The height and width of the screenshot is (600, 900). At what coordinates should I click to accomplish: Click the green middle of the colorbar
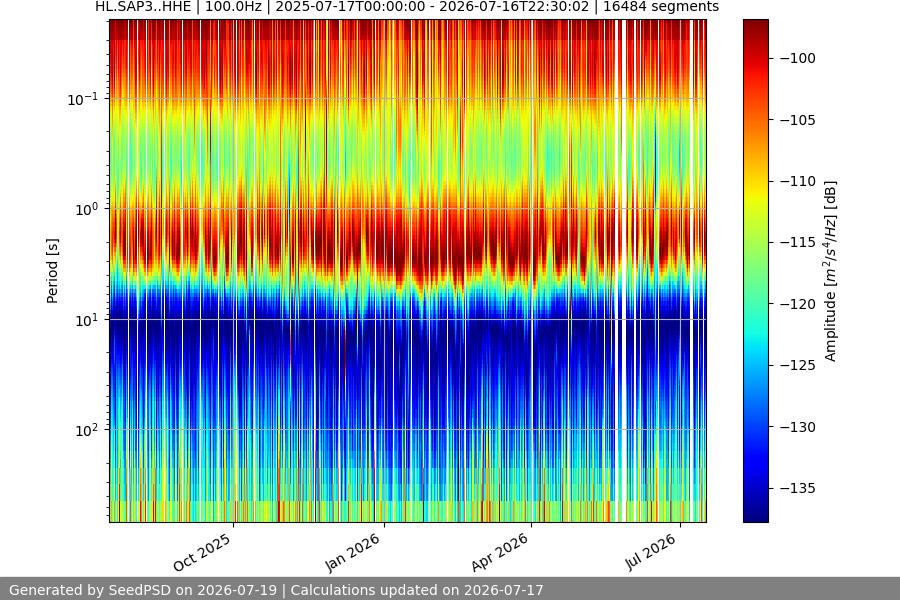pyautogui.click(x=755, y=273)
